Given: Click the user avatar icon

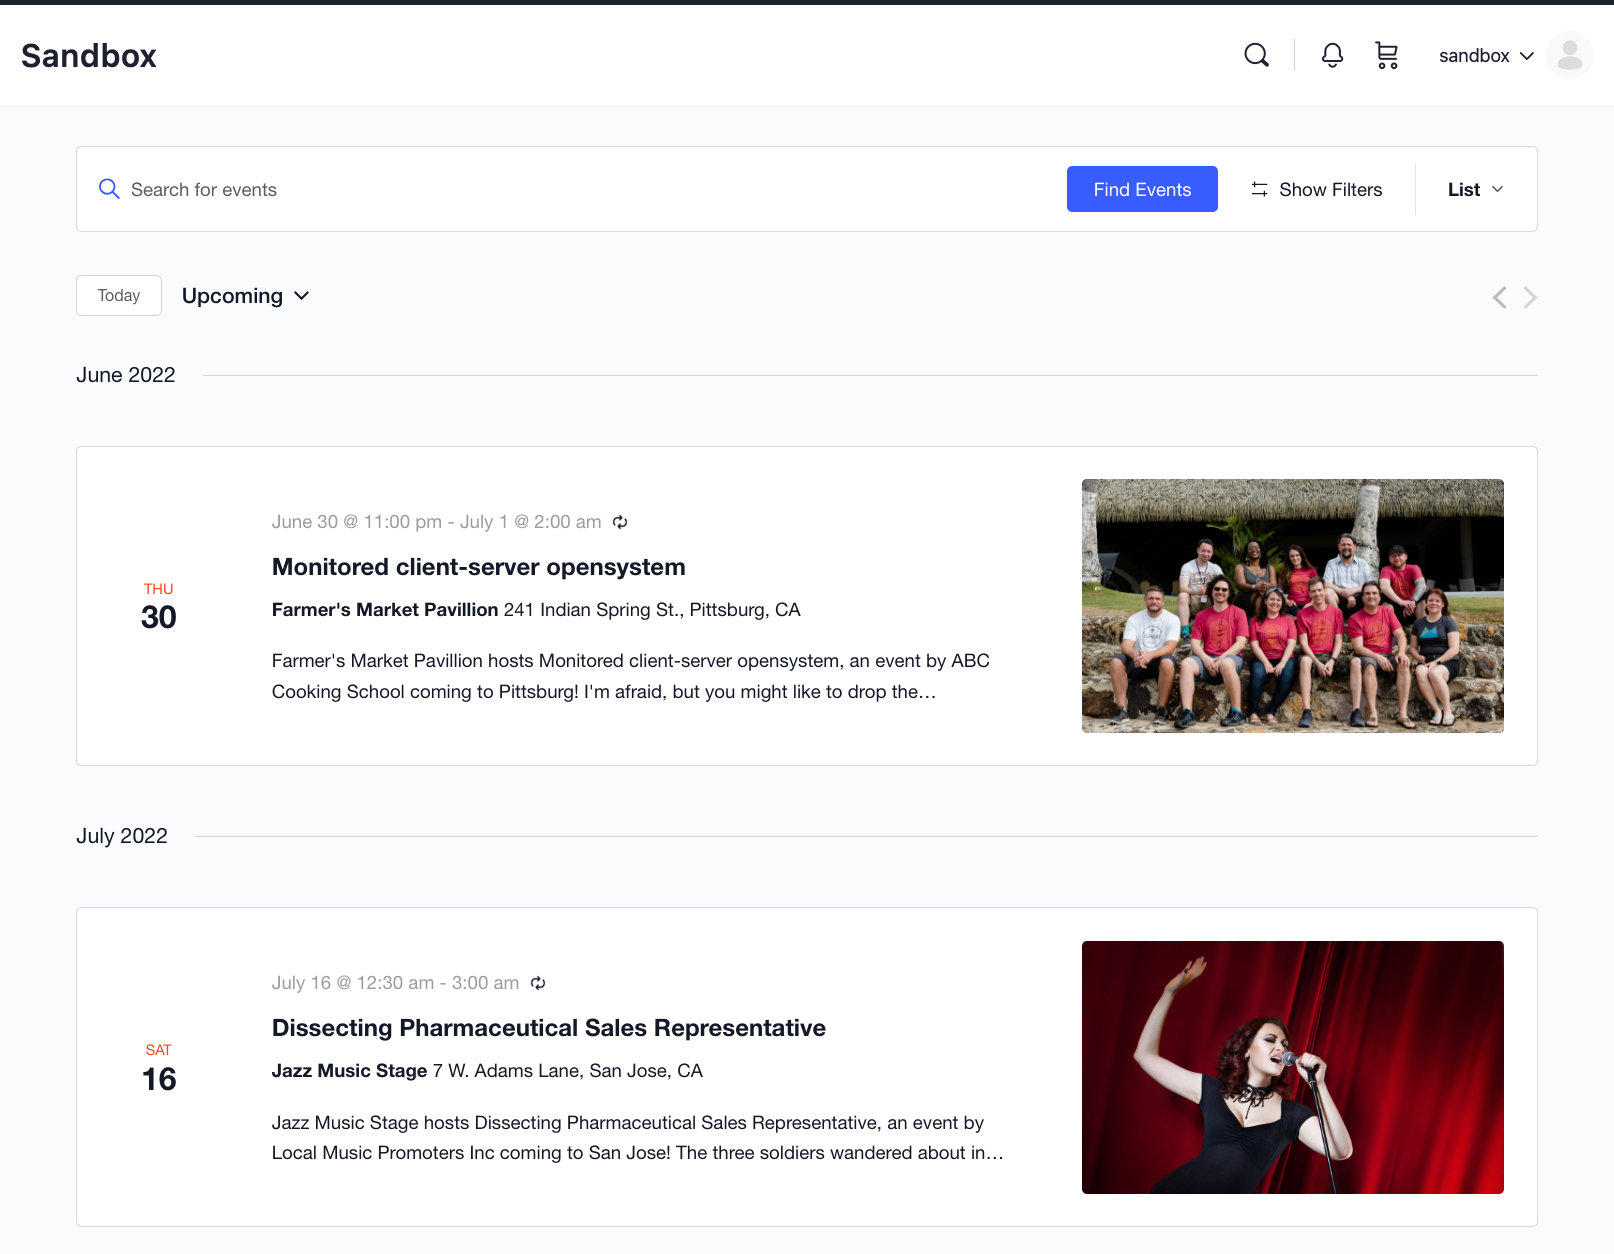Looking at the screenshot, I should coord(1569,55).
